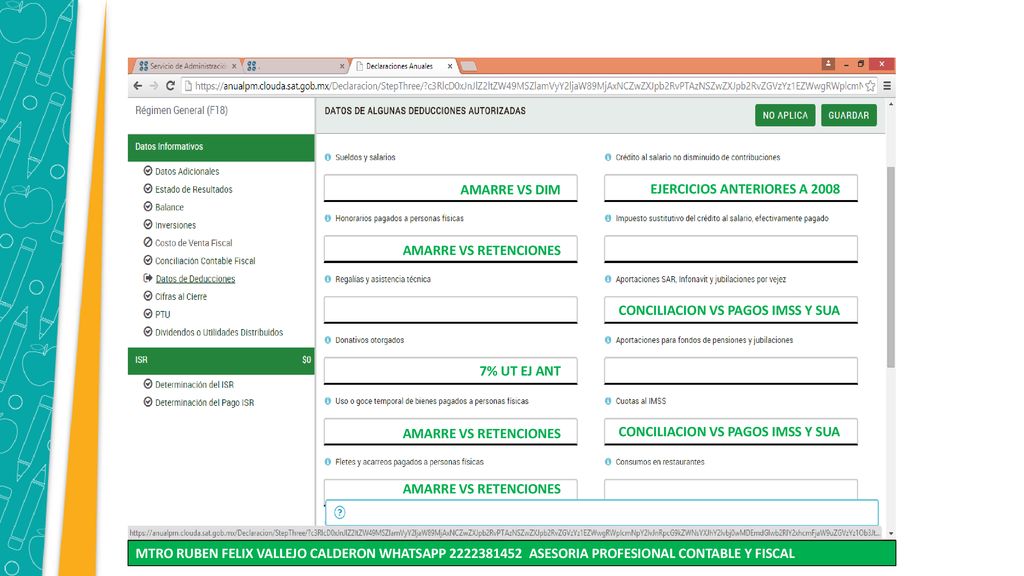
Task: Click info icon beside Aportaciones para fondos de pensiones
Action: 608,340
